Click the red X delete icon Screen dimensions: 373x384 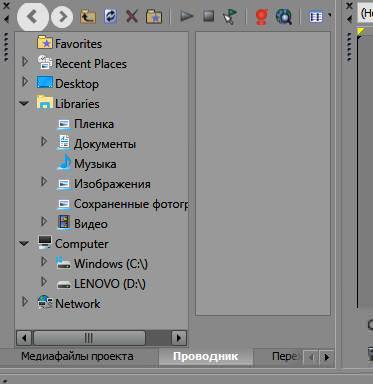(132, 16)
